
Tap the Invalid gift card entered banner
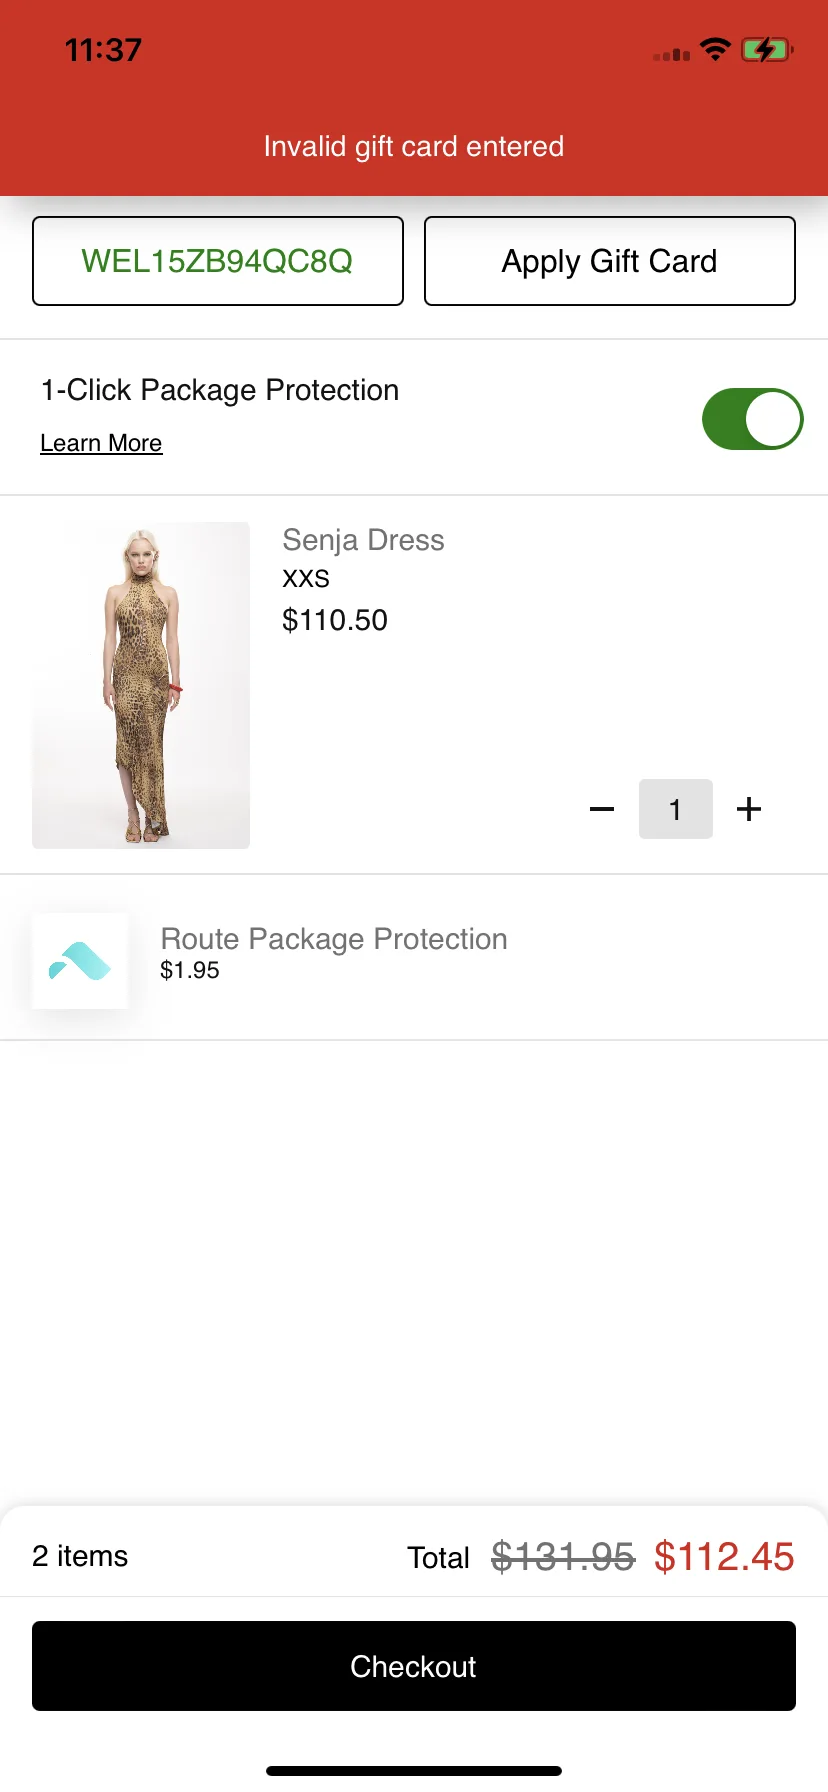tap(414, 146)
